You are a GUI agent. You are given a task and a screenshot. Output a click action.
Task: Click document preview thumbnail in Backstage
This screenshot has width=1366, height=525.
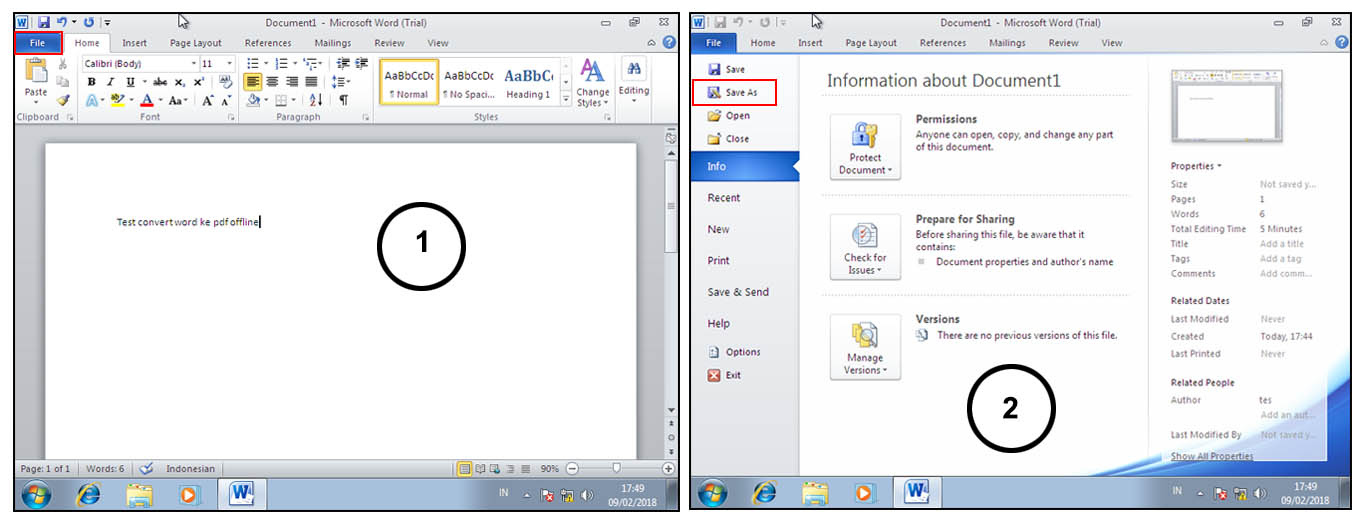pyautogui.click(x=1226, y=107)
